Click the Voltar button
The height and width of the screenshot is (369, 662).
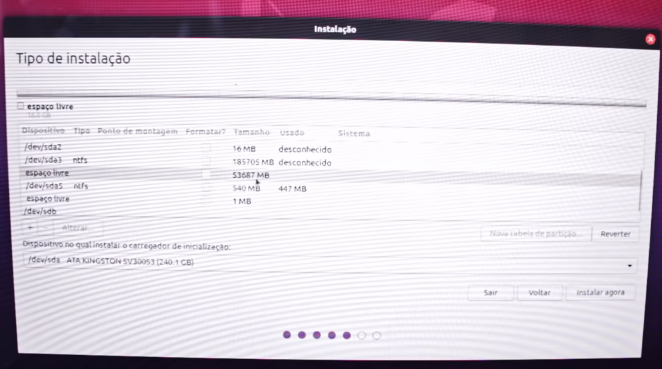pyautogui.click(x=540, y=292)
